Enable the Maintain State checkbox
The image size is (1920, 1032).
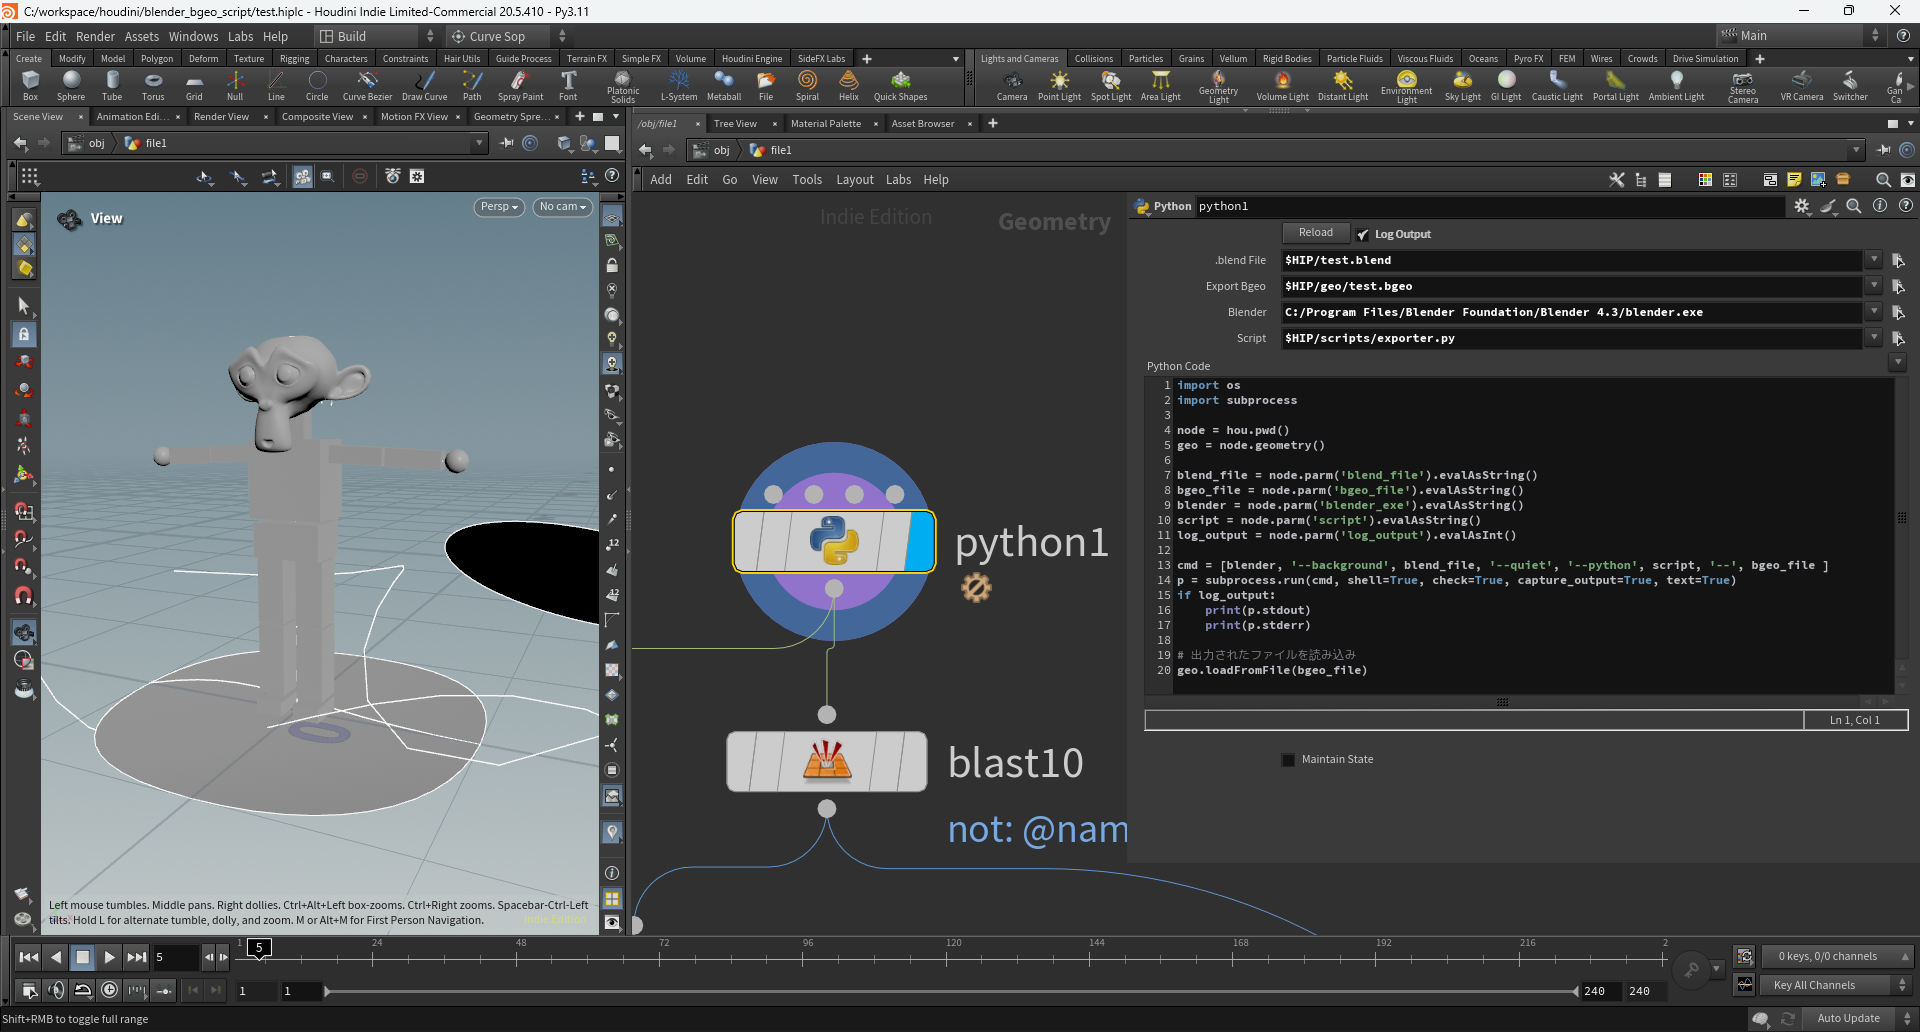[1288, 759]
